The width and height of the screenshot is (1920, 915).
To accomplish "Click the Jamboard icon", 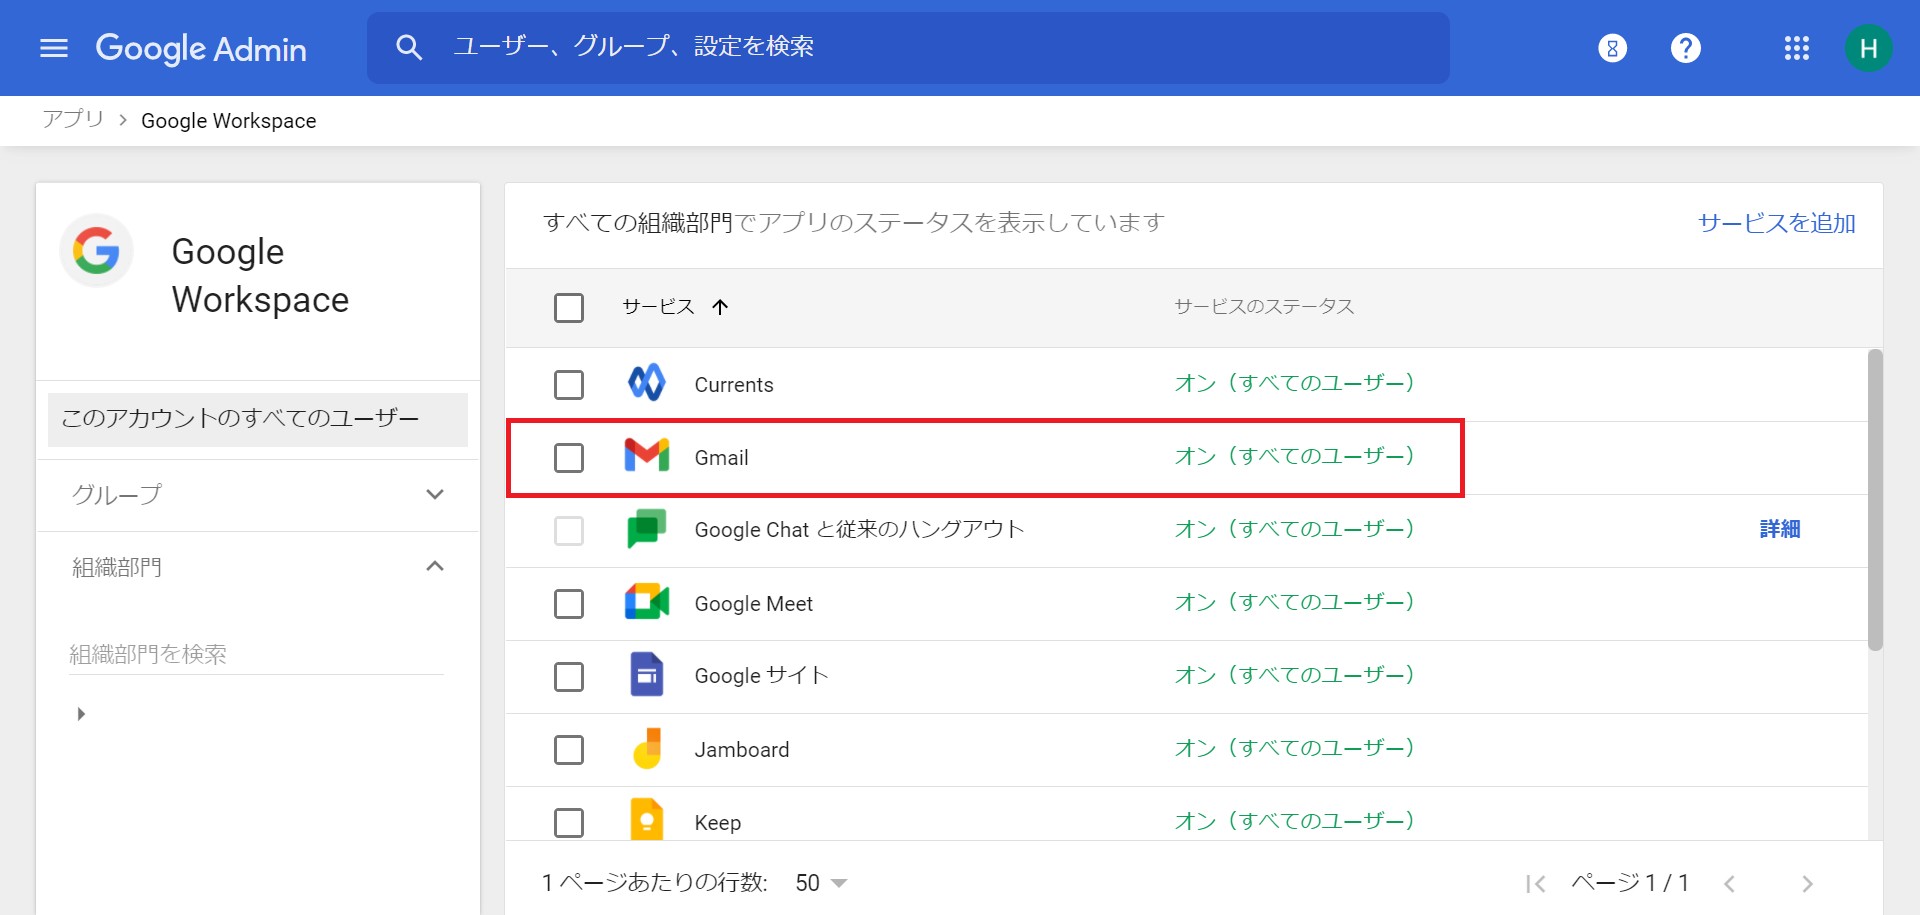I will pos(648,748).
